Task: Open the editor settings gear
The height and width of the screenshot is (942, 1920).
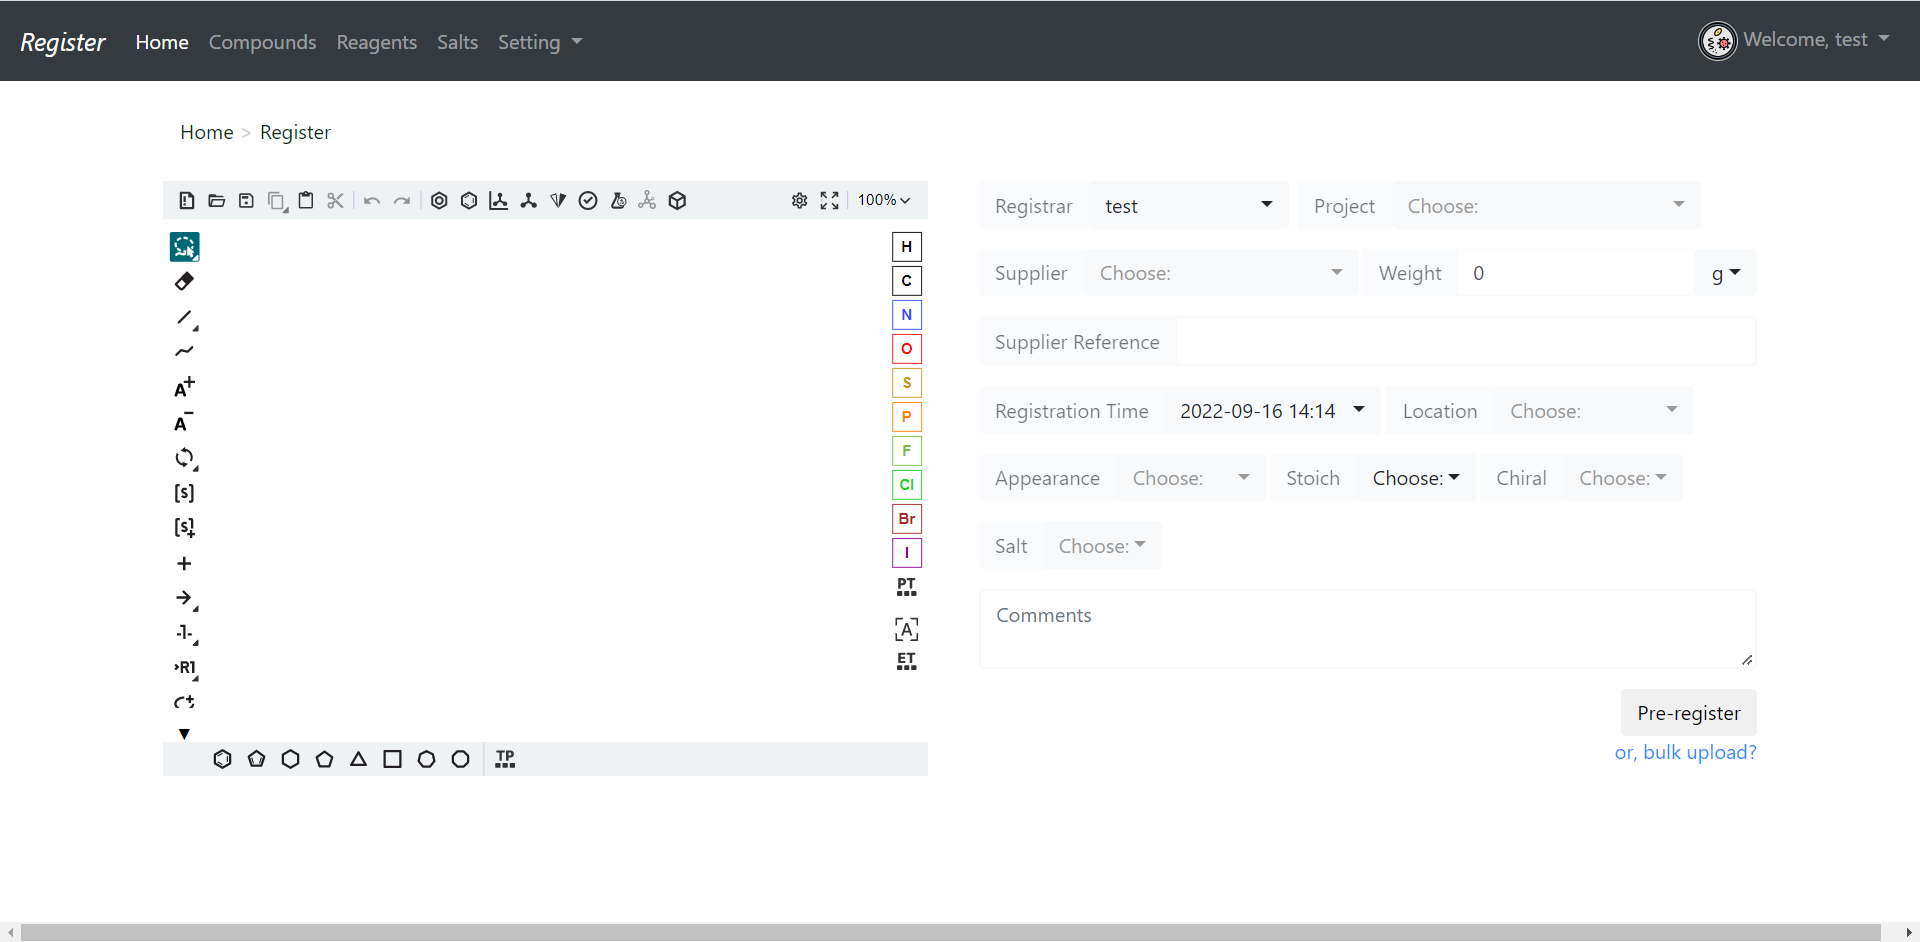Action: (x=799, y=201)
